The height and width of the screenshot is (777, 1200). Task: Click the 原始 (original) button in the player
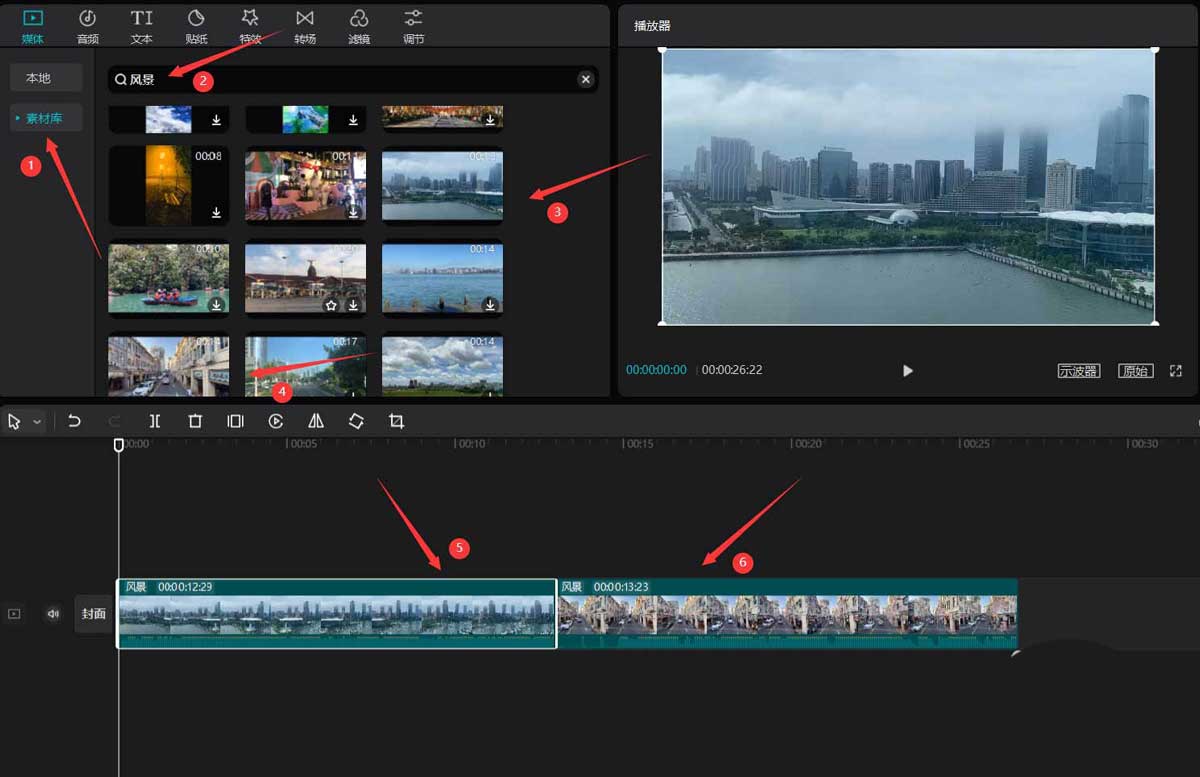1135,370
